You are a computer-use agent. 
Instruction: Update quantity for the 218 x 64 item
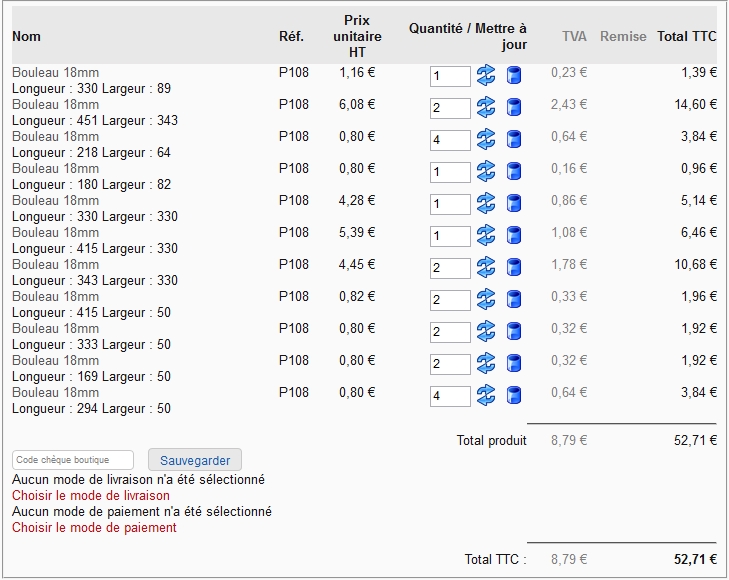486,139
